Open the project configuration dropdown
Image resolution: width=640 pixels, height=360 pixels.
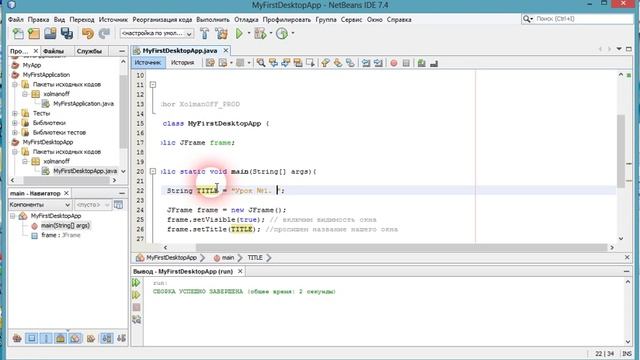pyautogui.click(x=157, y=33)
